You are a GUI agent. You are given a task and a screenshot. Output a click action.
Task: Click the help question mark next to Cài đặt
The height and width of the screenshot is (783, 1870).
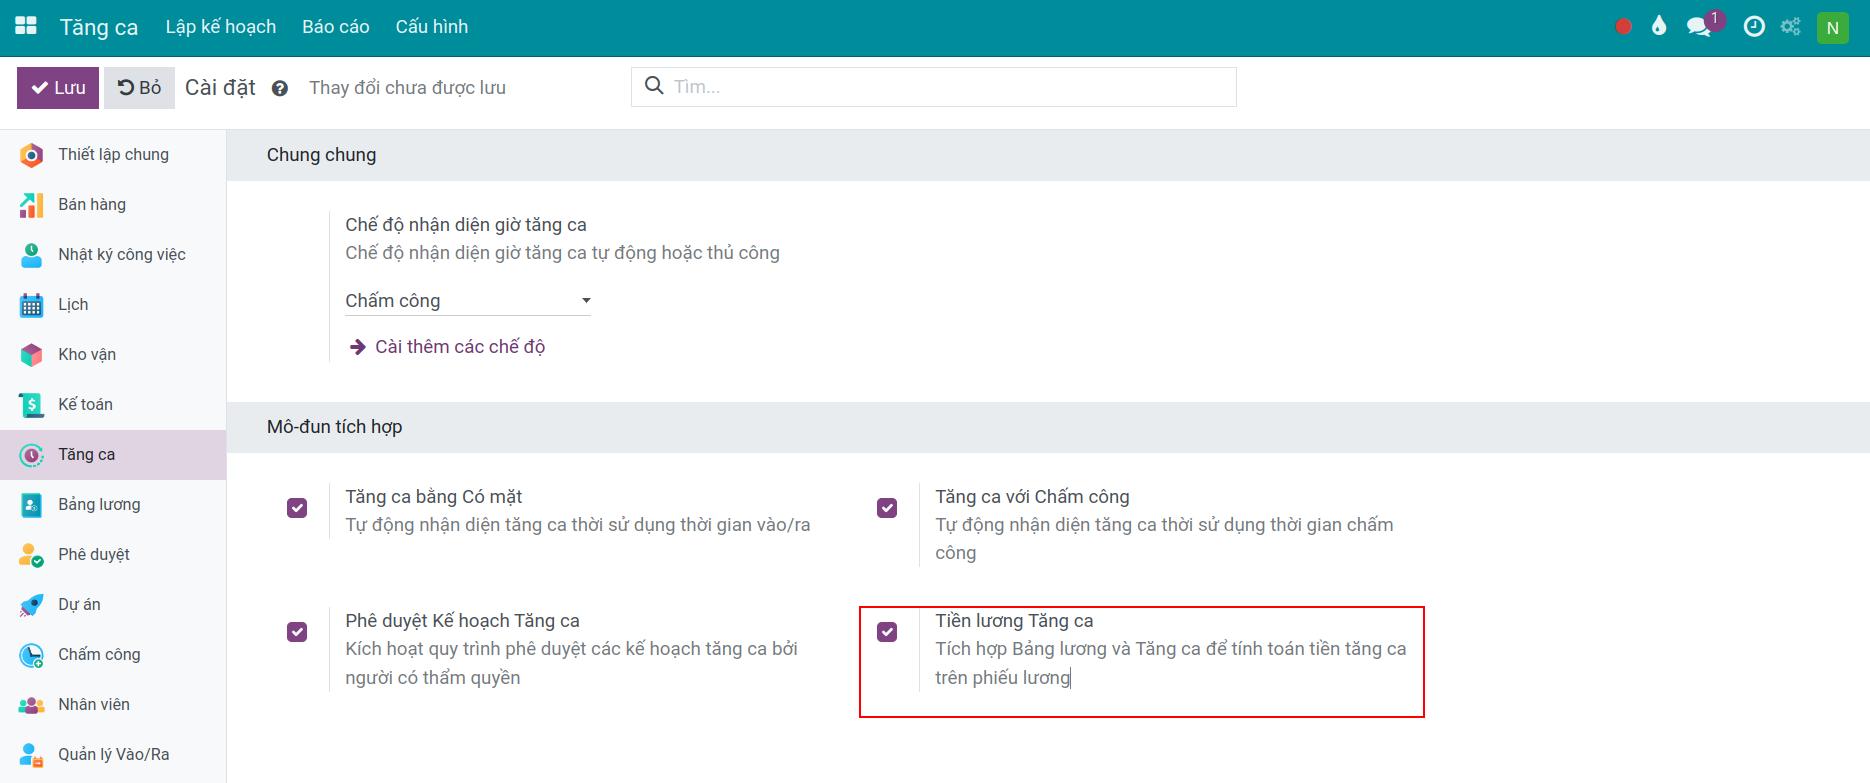click(x=280, y=88)
